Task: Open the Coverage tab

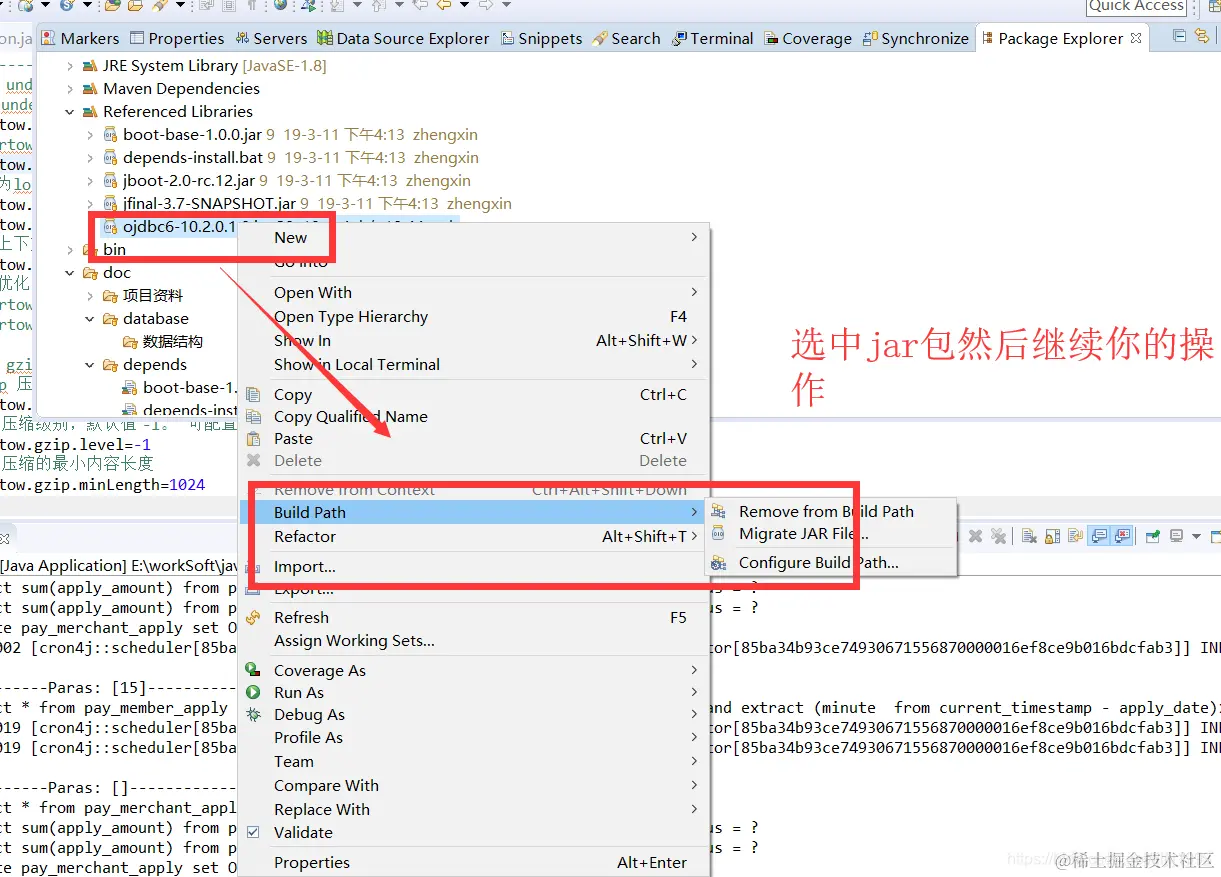Action: click(808, 38)
